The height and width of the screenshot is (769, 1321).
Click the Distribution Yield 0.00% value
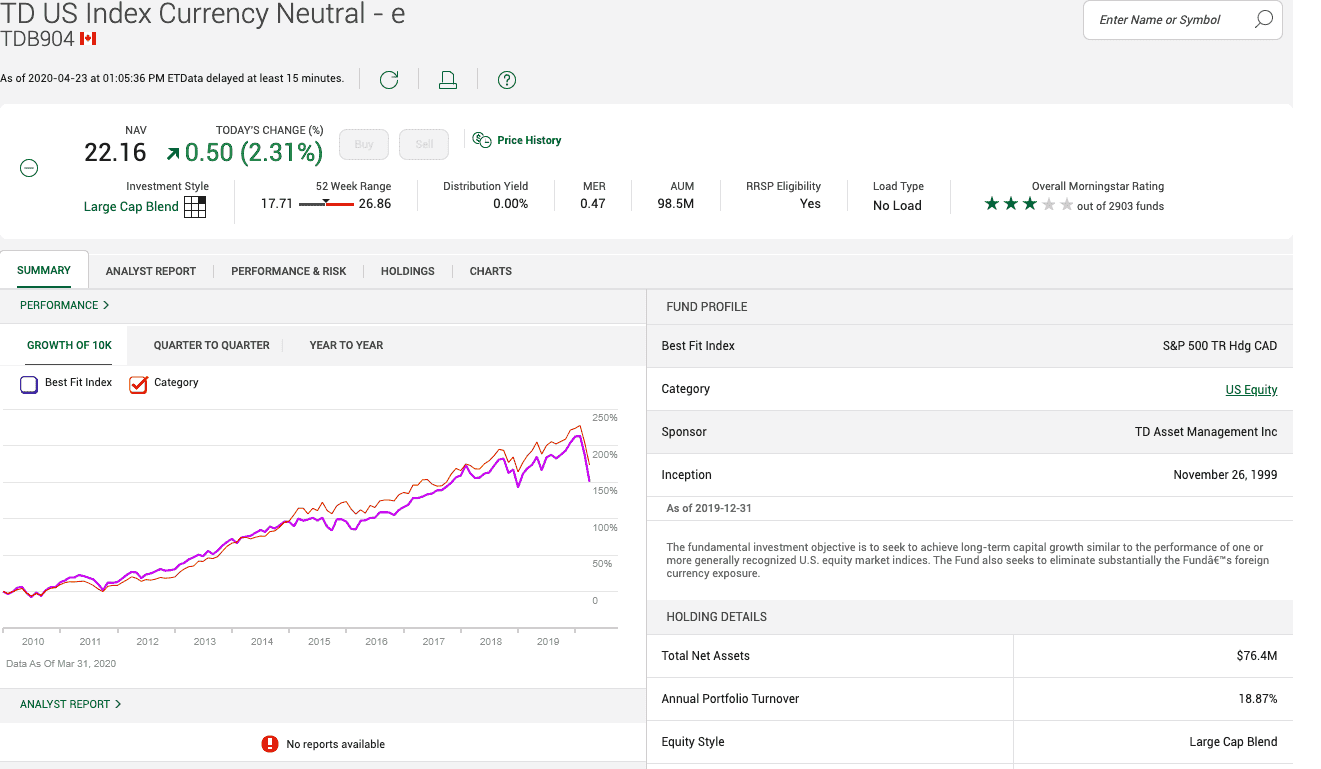pos(510,204)
